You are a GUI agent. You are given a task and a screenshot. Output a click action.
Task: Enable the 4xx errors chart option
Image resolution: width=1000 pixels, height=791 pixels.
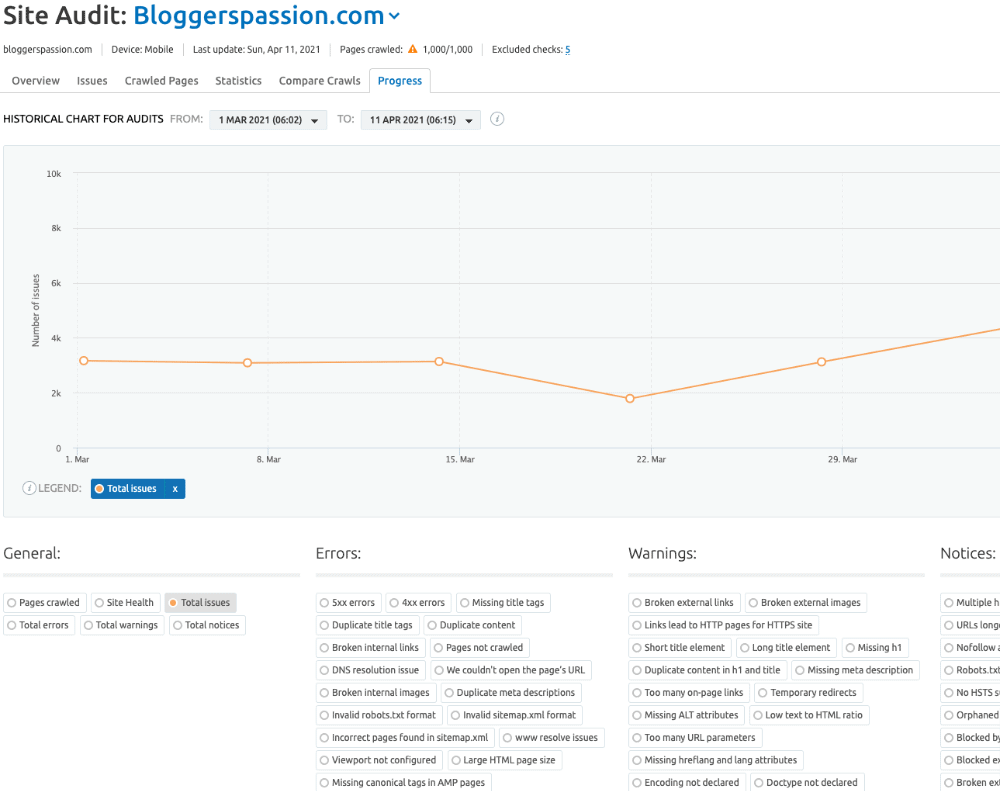(418, 603)
